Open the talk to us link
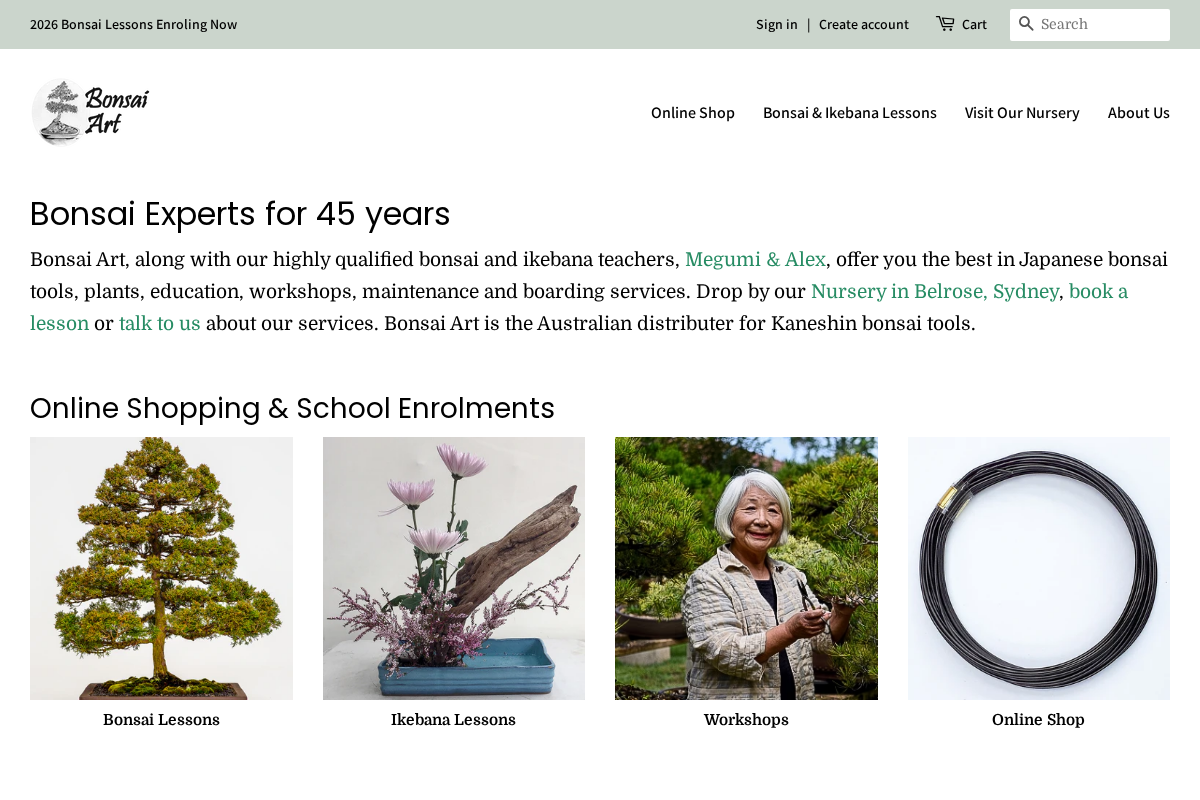 tap(159, 323)
